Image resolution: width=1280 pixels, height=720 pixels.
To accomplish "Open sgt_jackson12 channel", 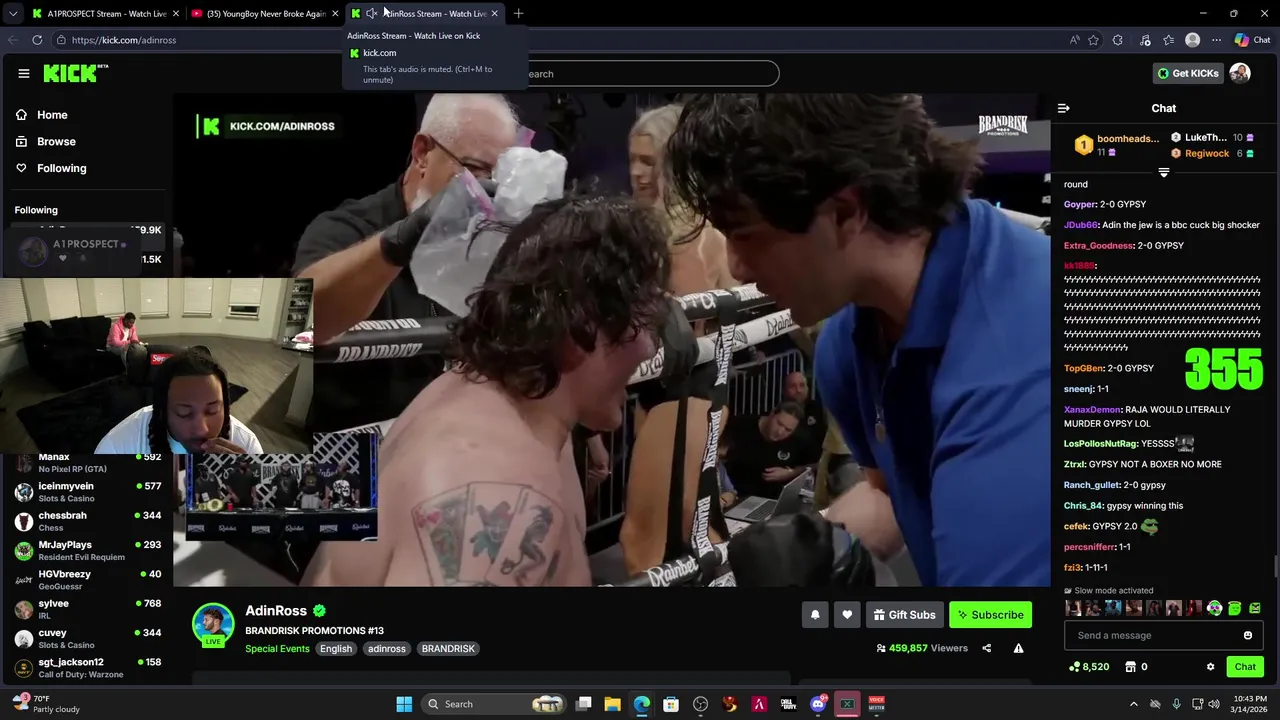I will pos(88,667).
